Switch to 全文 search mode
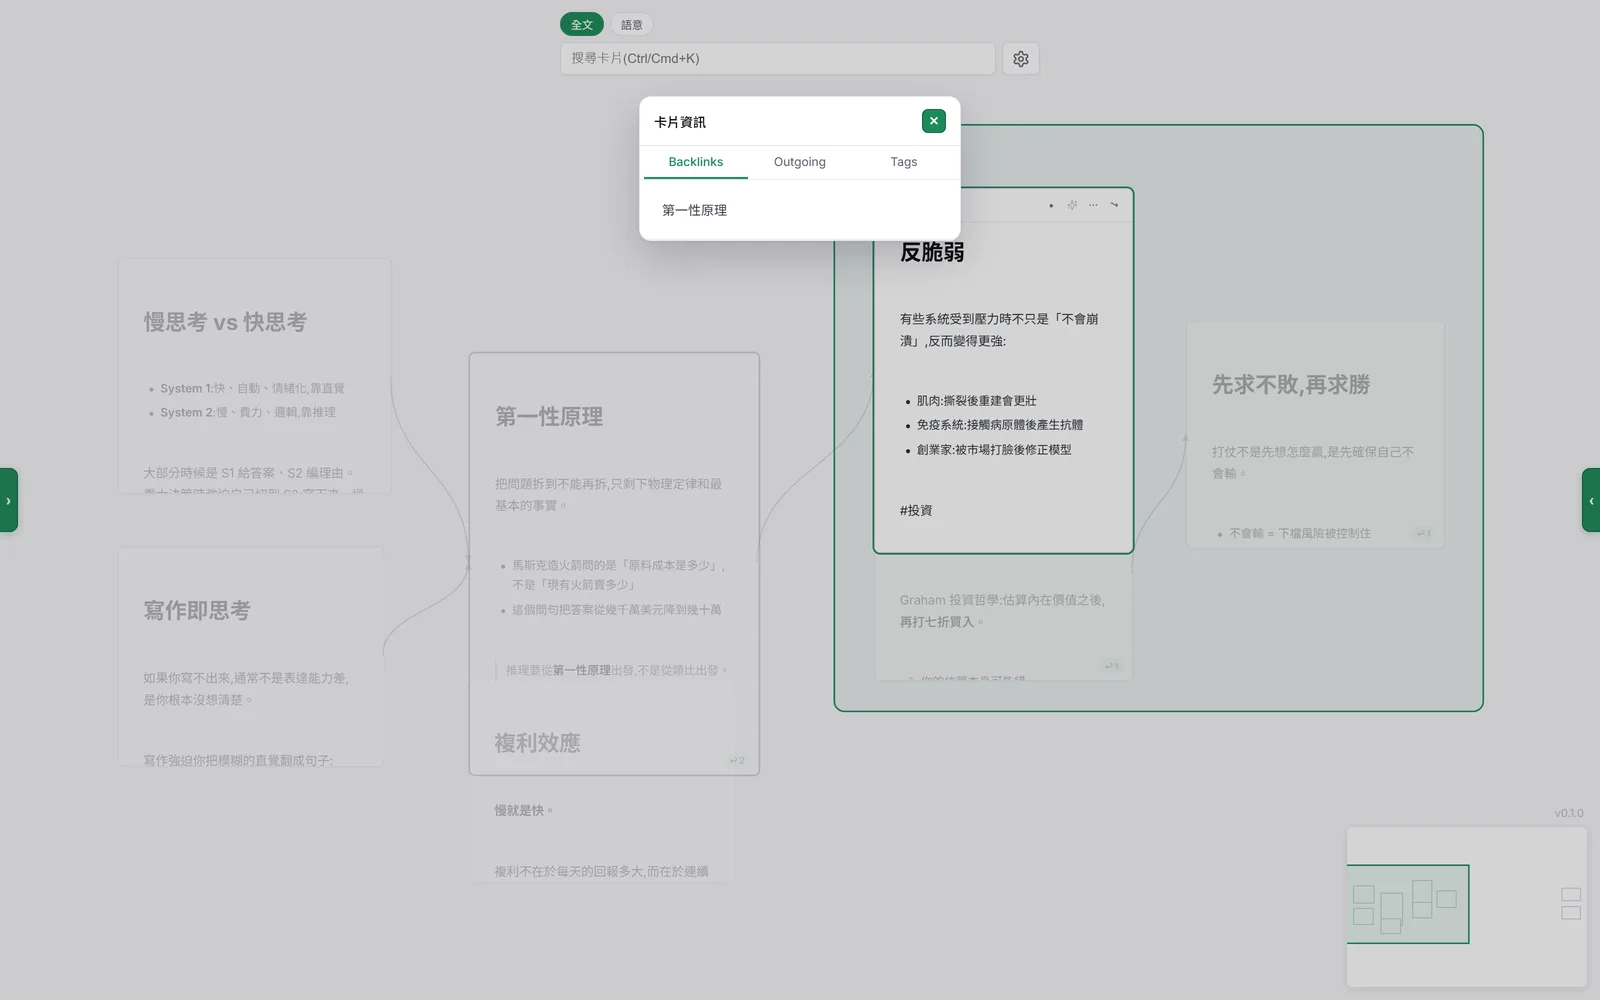Image resolution: width=1600 pixels, height=1000 pixels. point(582,25)
